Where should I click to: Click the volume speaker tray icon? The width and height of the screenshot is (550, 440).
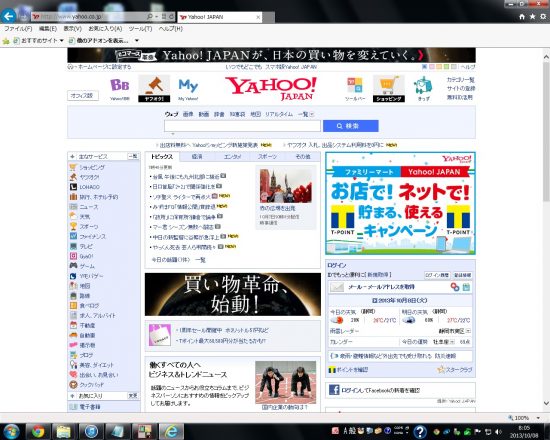[498, 432]
